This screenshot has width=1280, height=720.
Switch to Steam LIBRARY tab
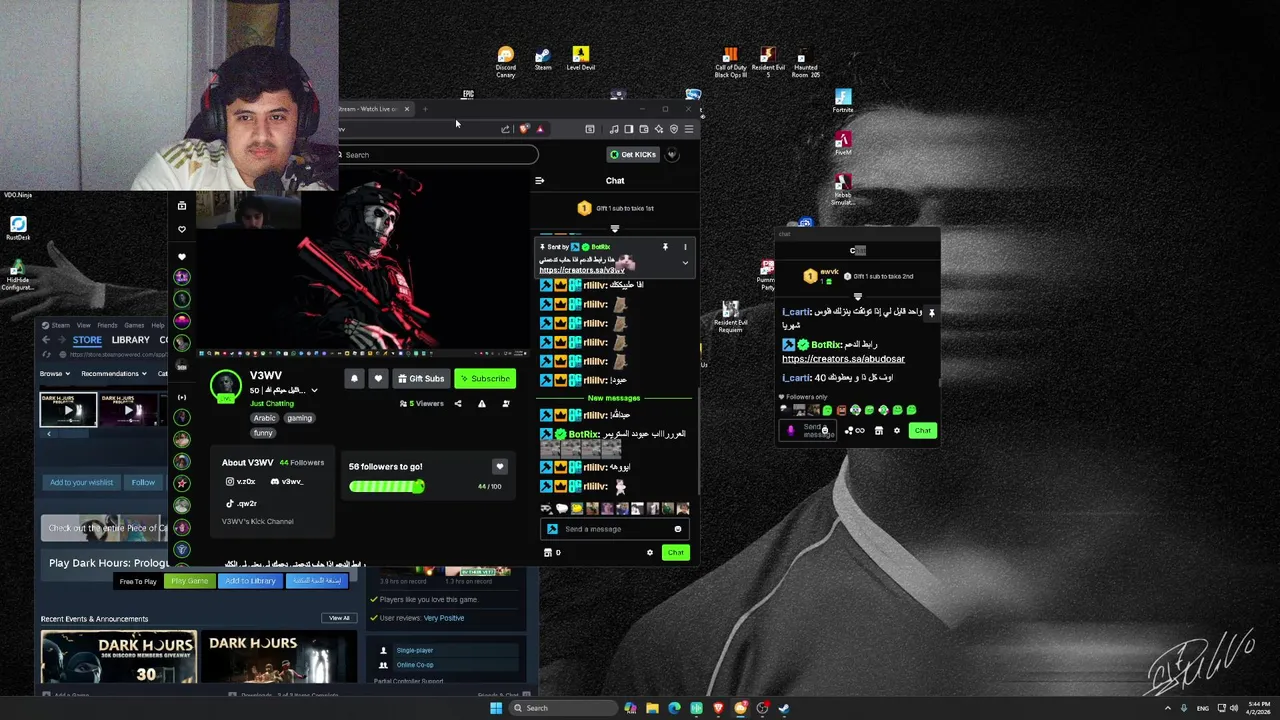point(130,340)
